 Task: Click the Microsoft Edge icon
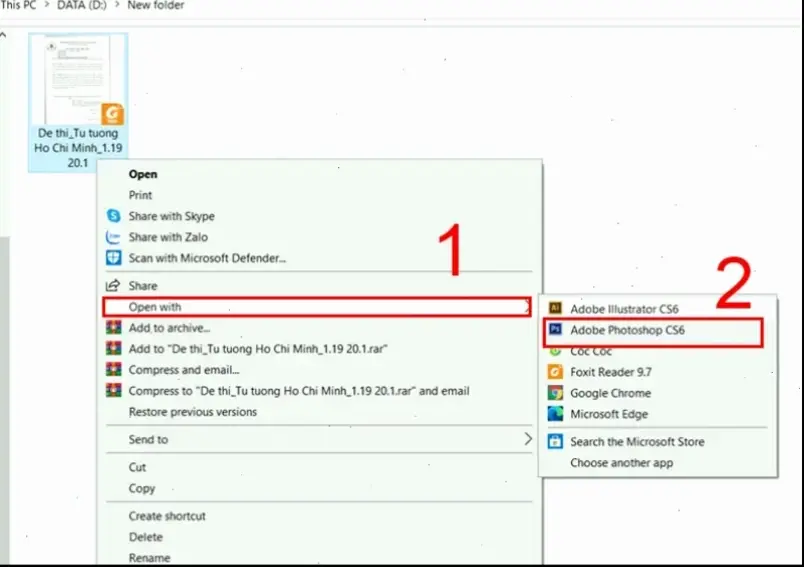click(555, 414)
